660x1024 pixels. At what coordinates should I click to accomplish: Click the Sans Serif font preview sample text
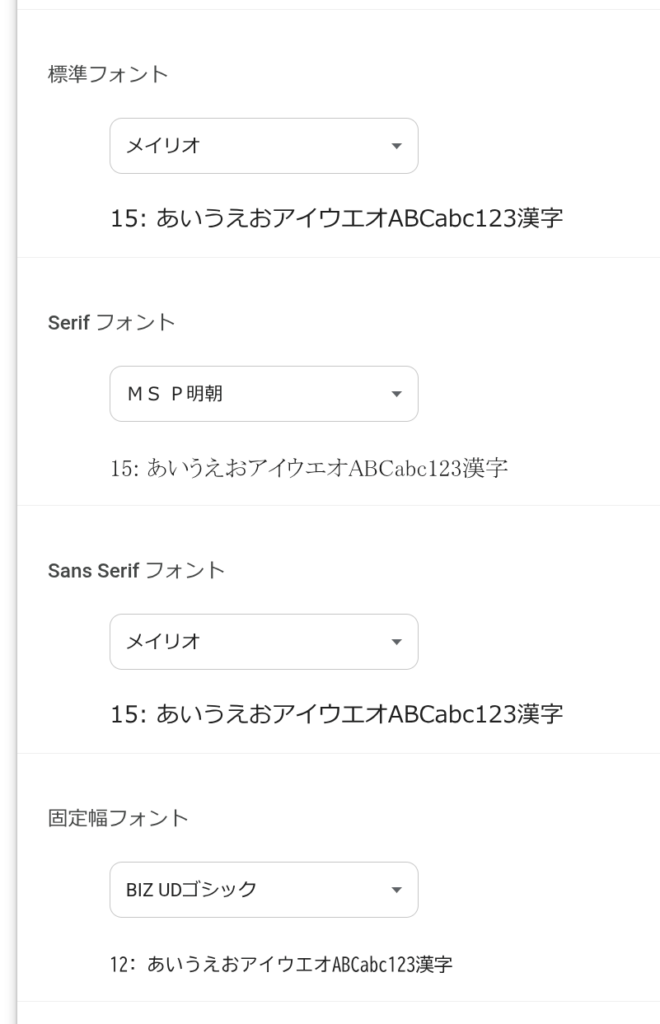point(336,714)
